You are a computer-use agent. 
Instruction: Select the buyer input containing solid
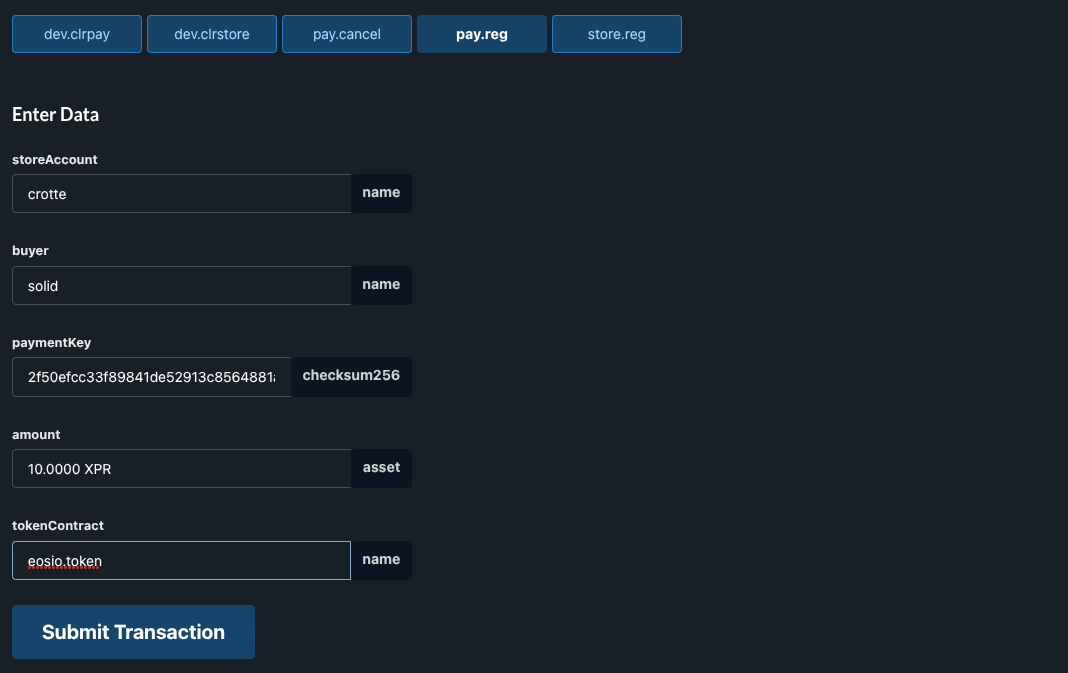coord(180,285)
